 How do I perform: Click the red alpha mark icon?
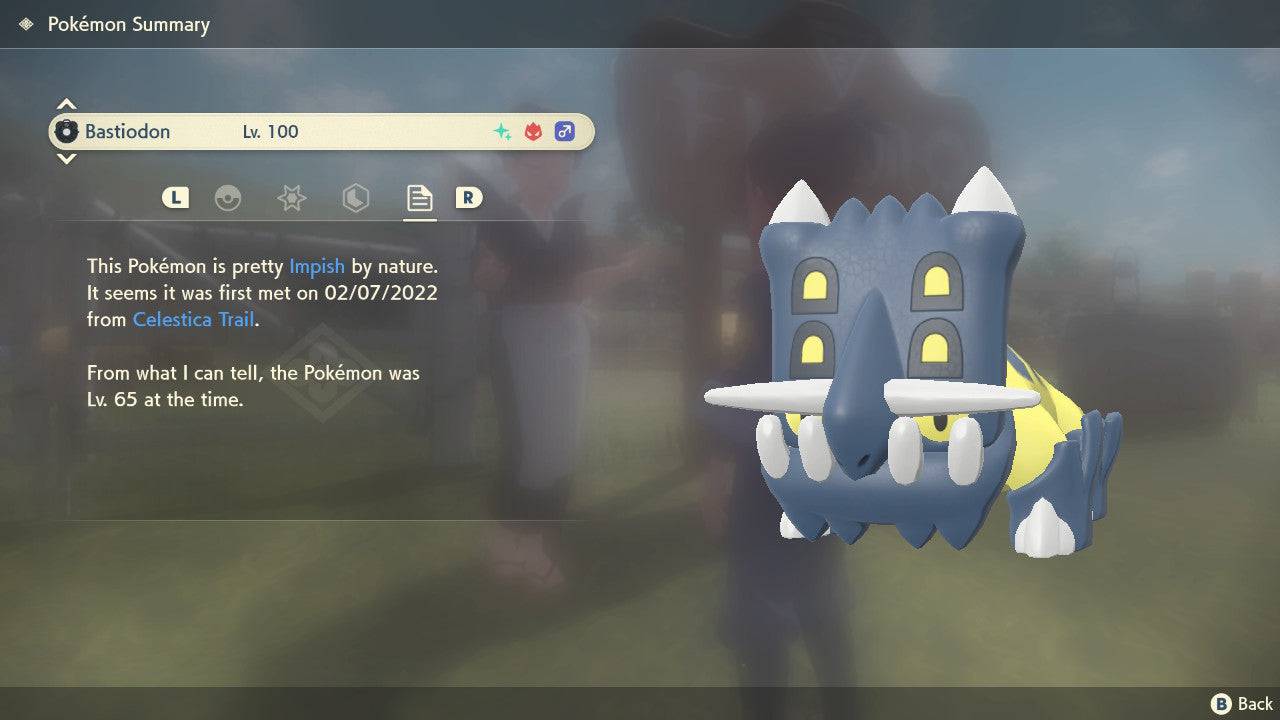pos(531,131)
